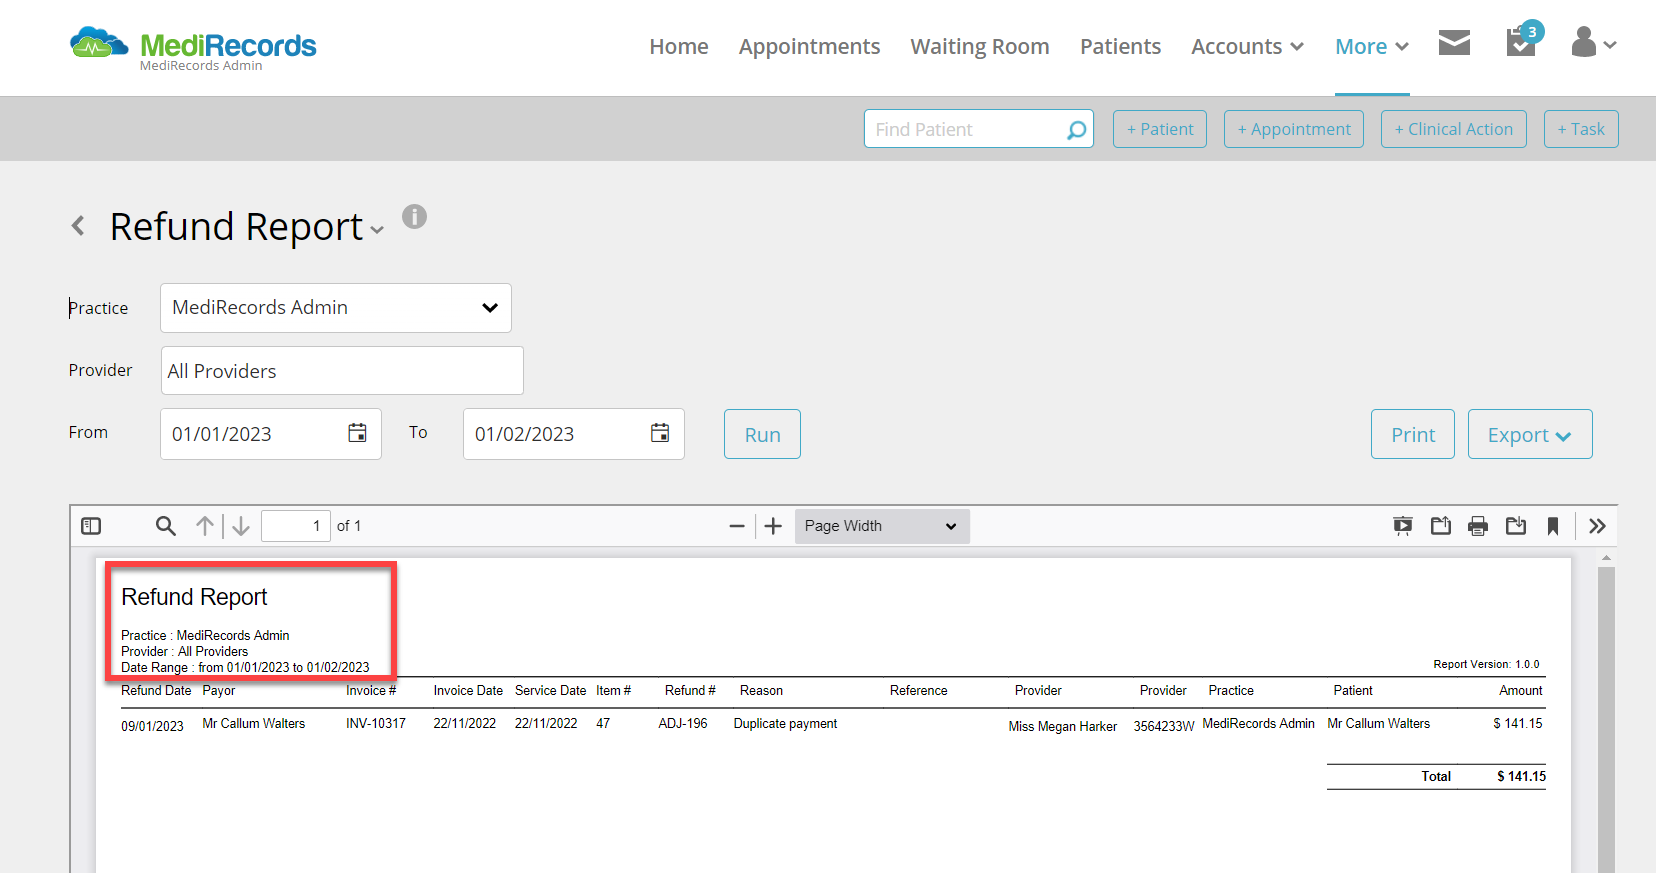This screenshot has height=873, width=1656.
Task: Click the download icon in viewer toolbar
Action: tap(1516, 526)
